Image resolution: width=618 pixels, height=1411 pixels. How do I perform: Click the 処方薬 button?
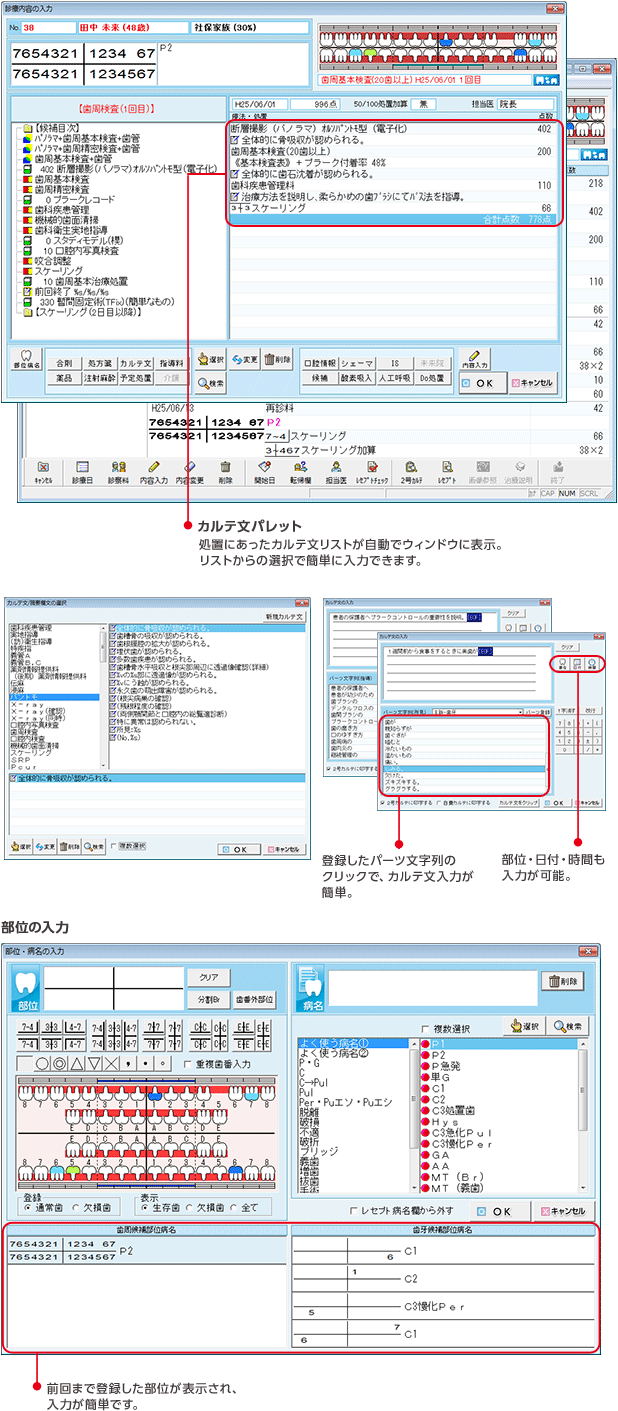point(98,362)
